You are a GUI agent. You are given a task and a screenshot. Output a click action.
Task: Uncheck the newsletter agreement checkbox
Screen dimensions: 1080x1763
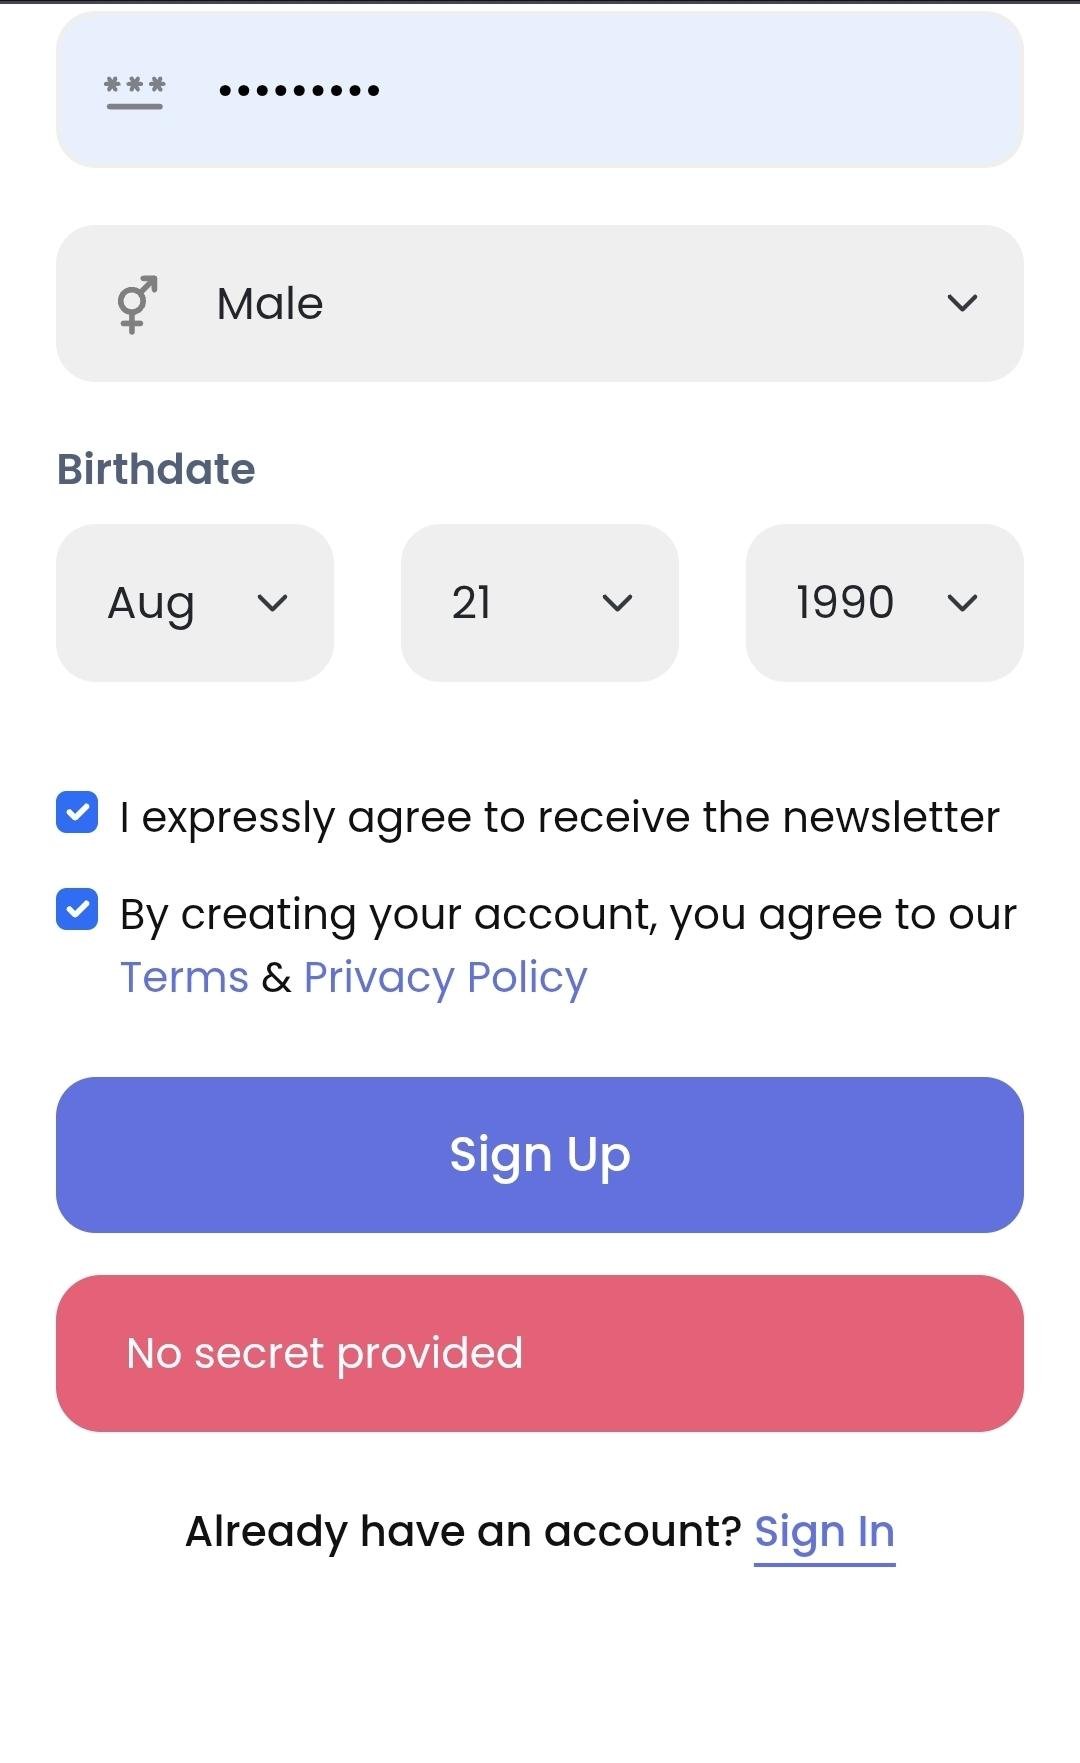click(77, 812)
